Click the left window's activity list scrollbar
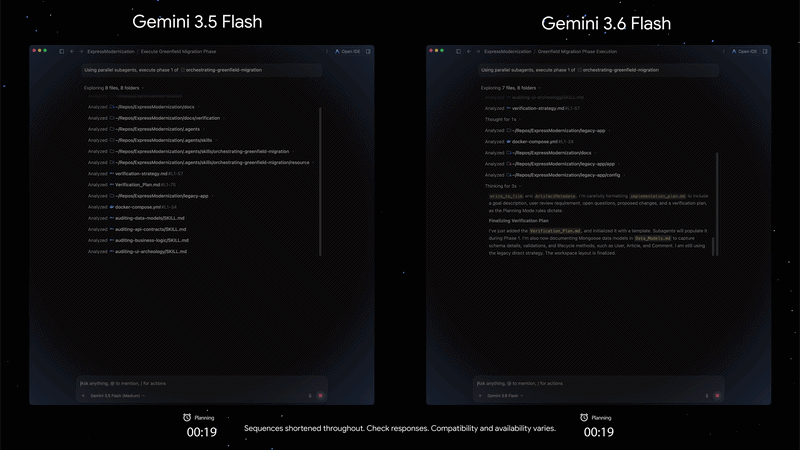The image size is (800, 450). coord(320,181)
